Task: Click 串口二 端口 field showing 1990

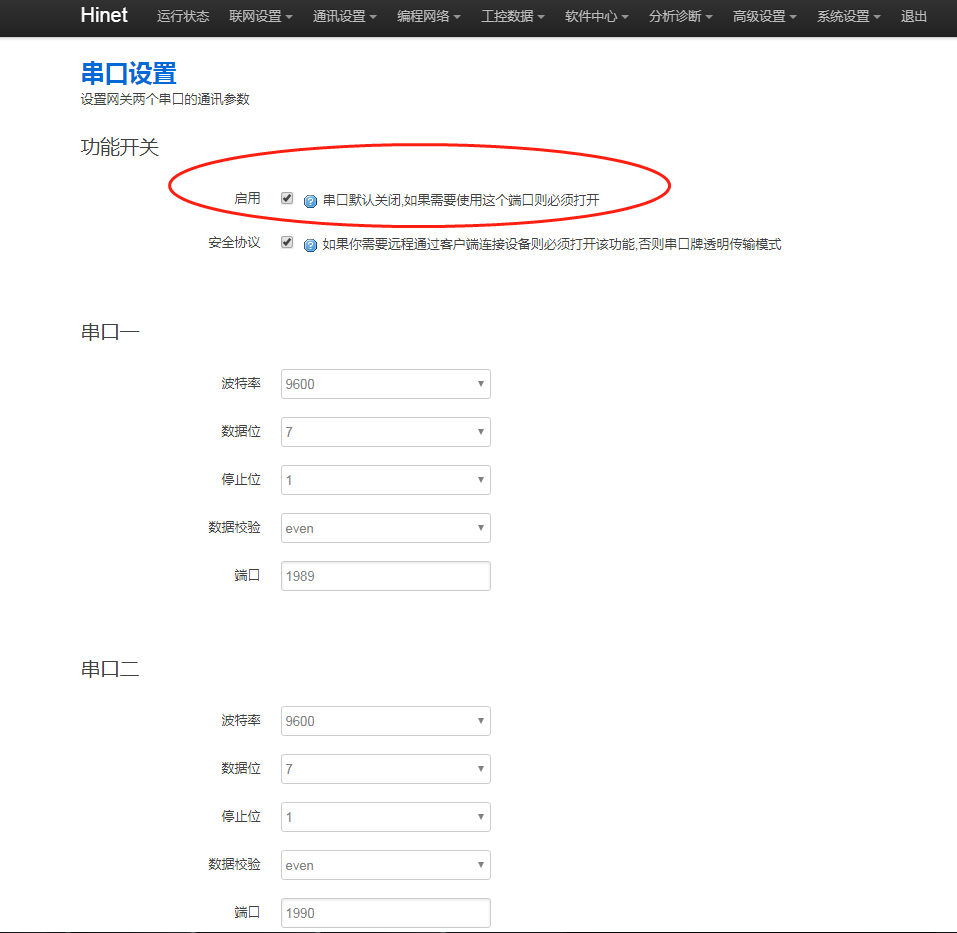Action: point(385,913)
